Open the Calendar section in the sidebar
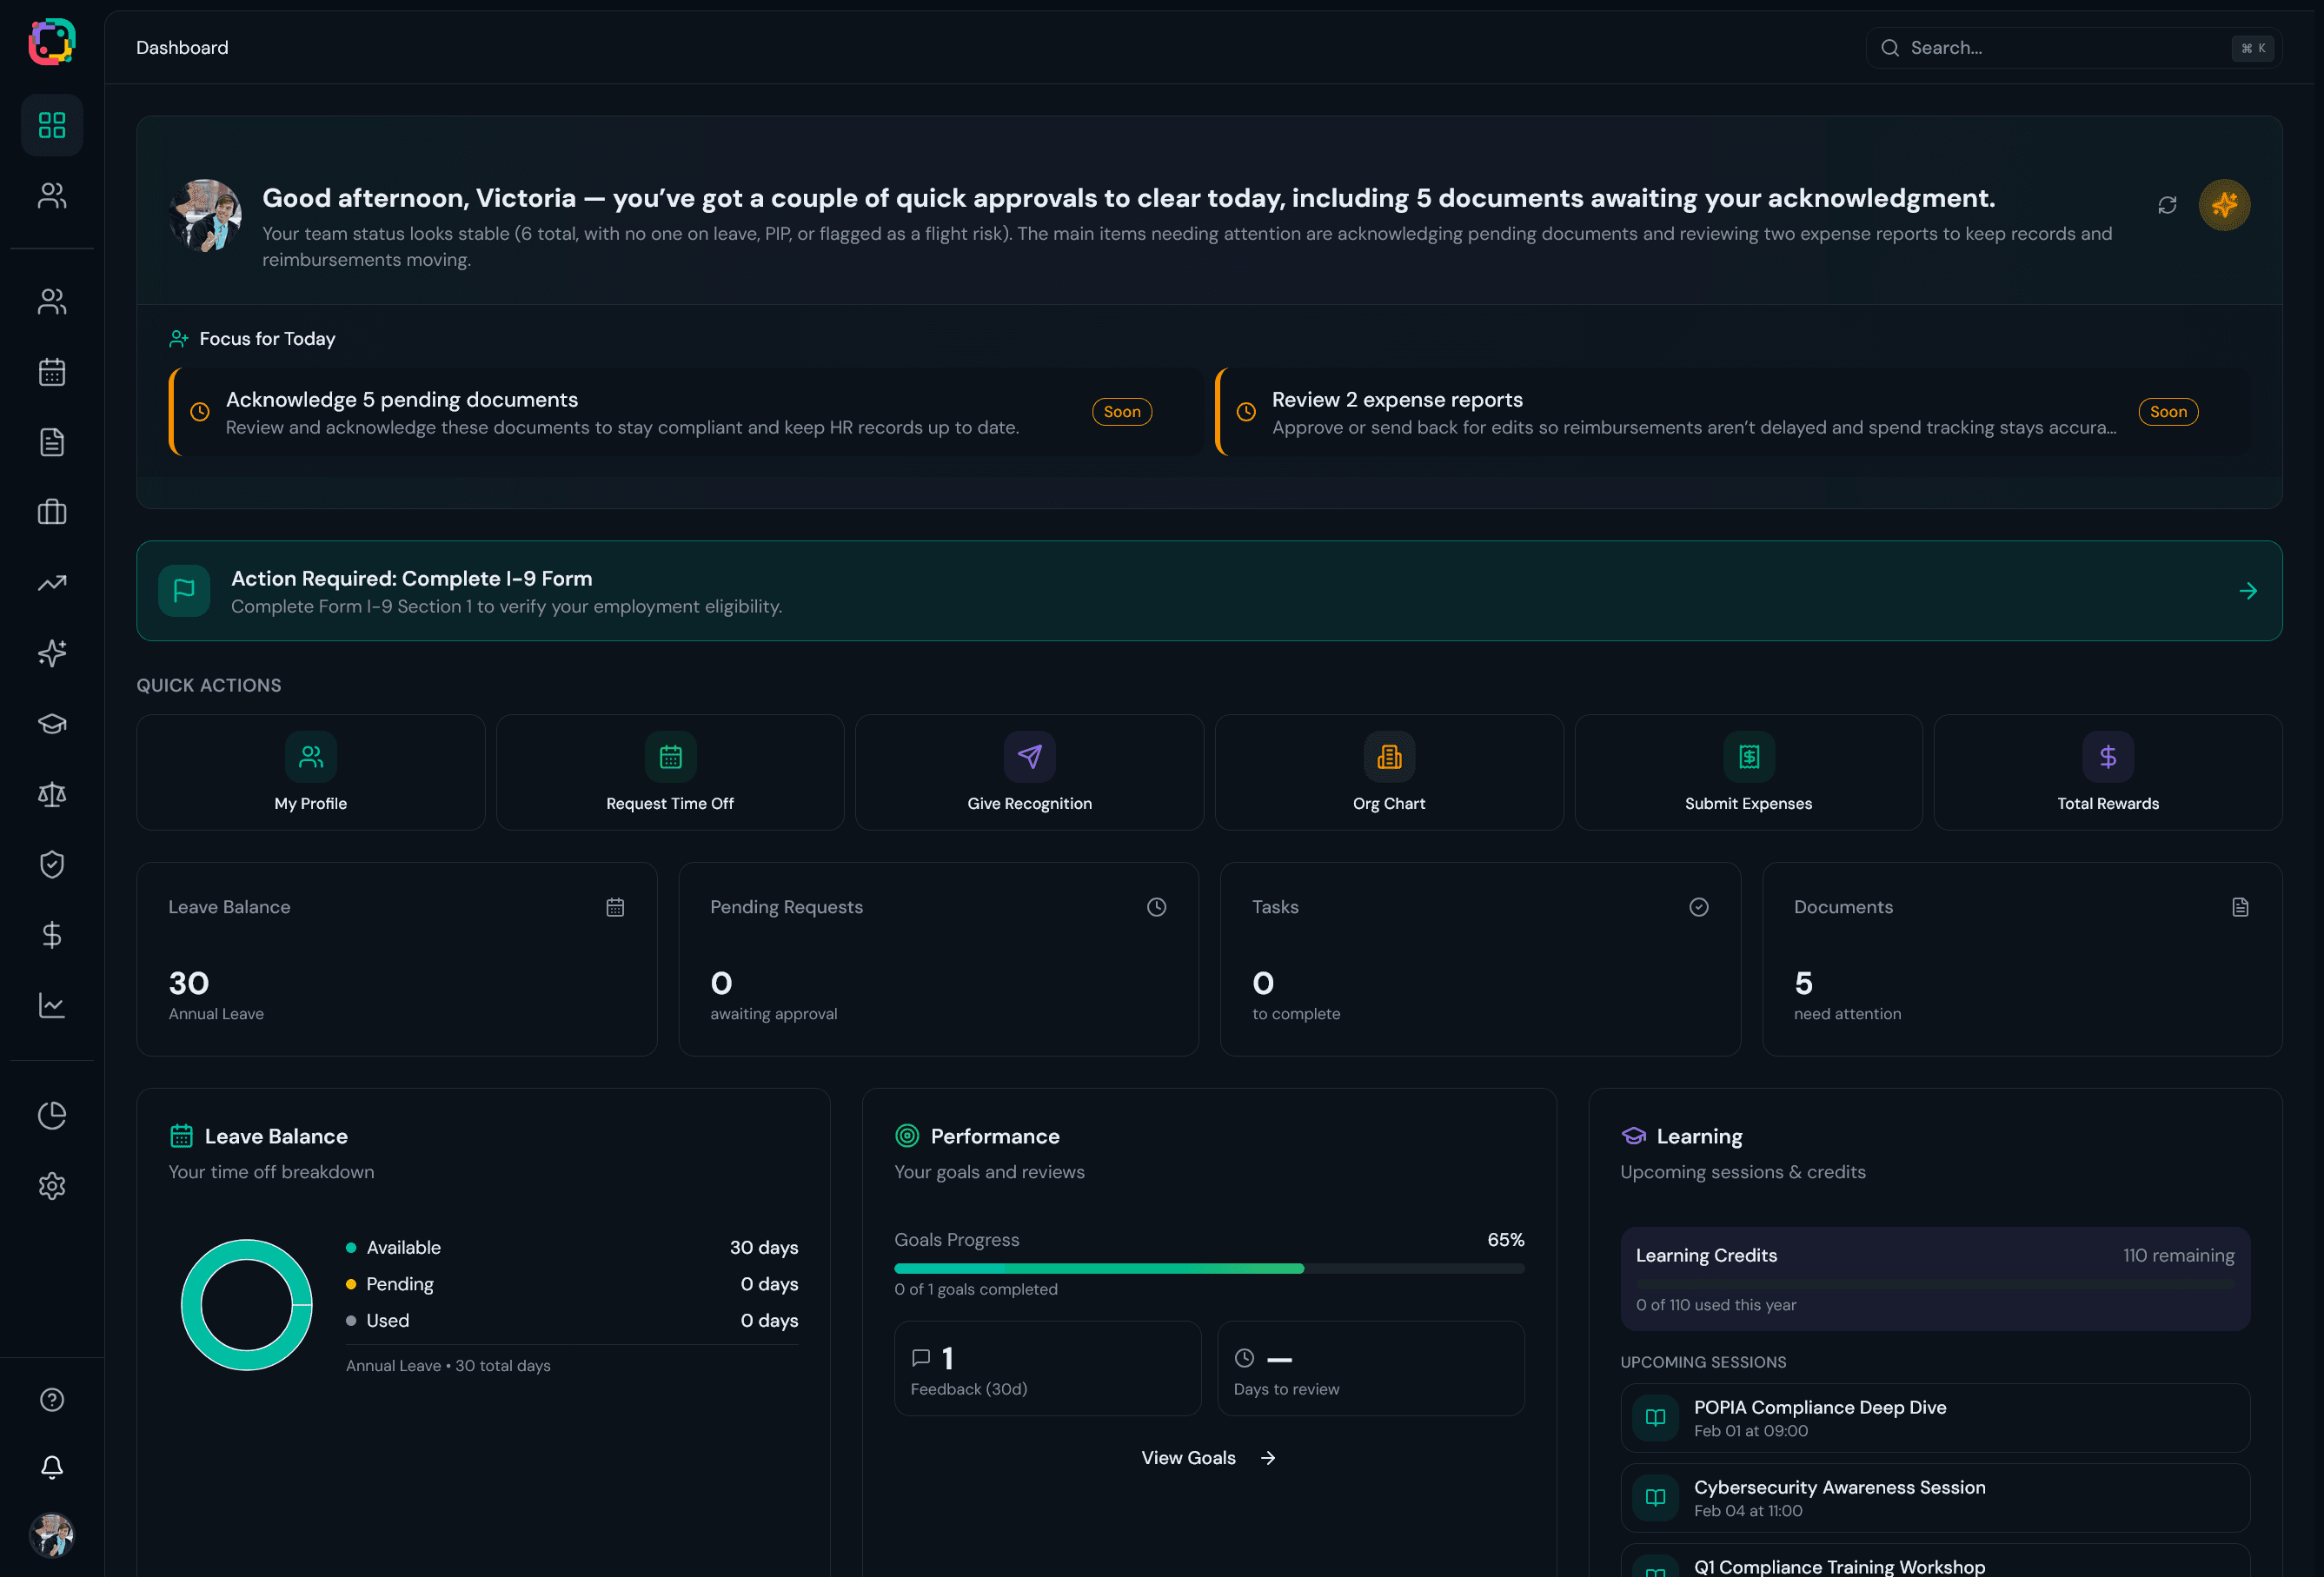Screen dimensions: 2324x1577 [51, 372]
